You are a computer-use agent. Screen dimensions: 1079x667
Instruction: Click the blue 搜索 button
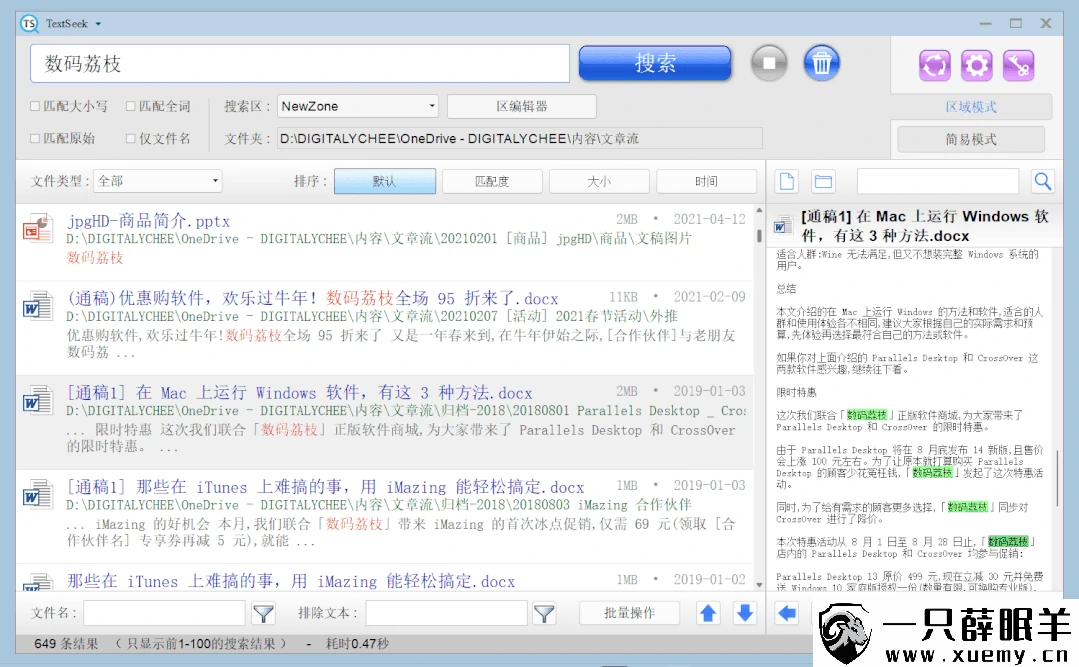(655, 63)
